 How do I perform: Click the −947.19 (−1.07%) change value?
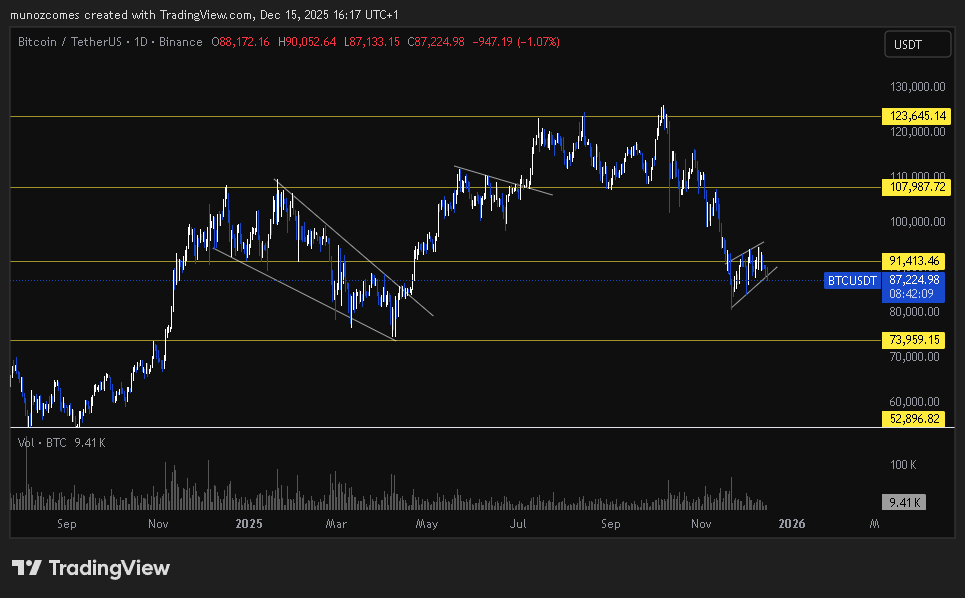point(516,42)
